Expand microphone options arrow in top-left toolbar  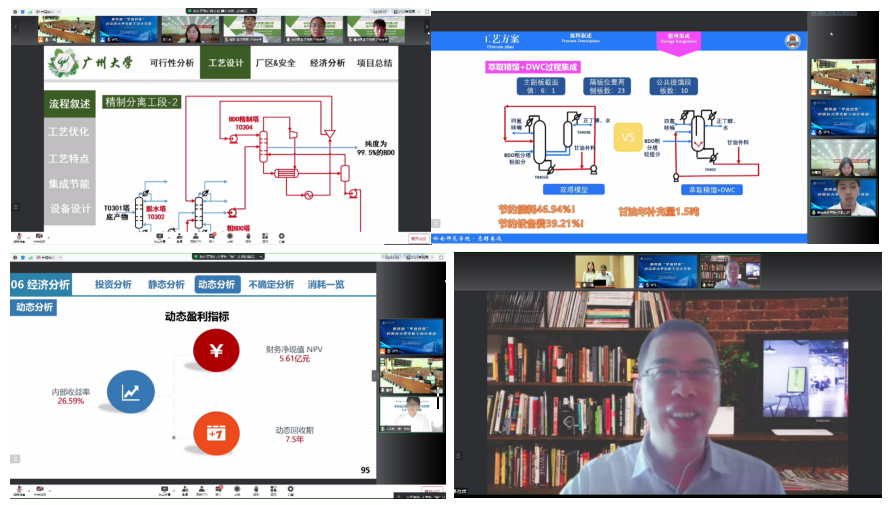coord(28,236)
